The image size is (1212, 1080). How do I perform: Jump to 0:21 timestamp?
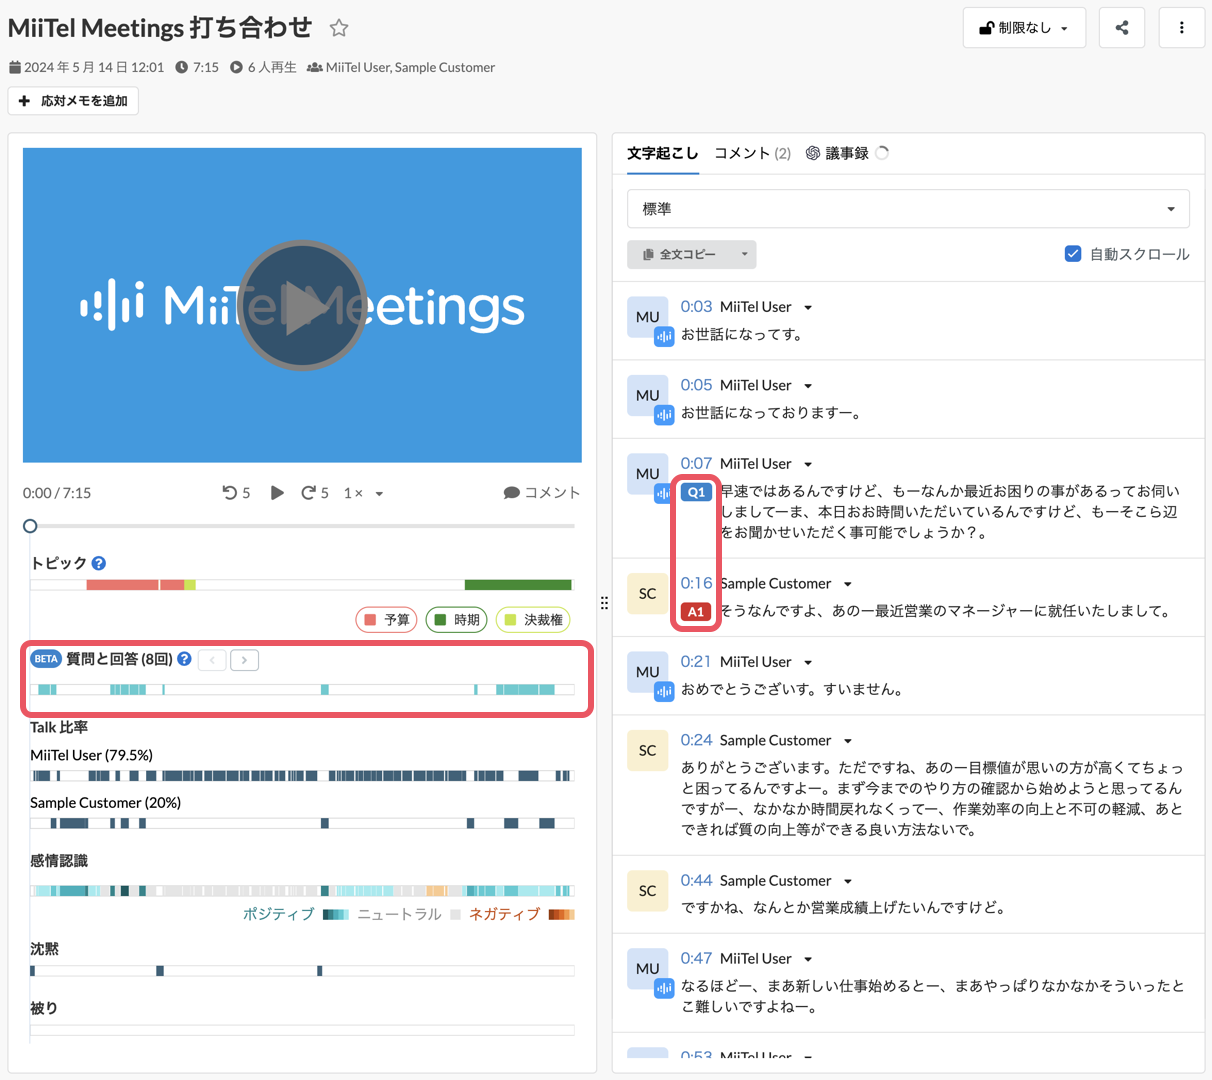point(696,662)
